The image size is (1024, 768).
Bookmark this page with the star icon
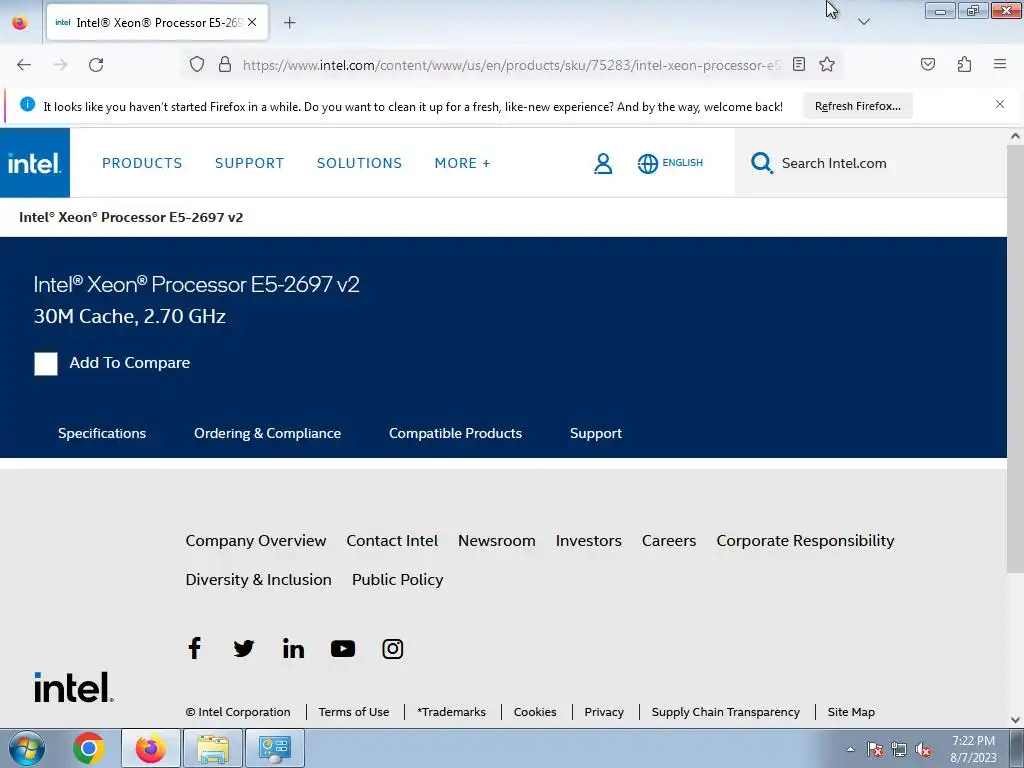[x=827, y=64]
